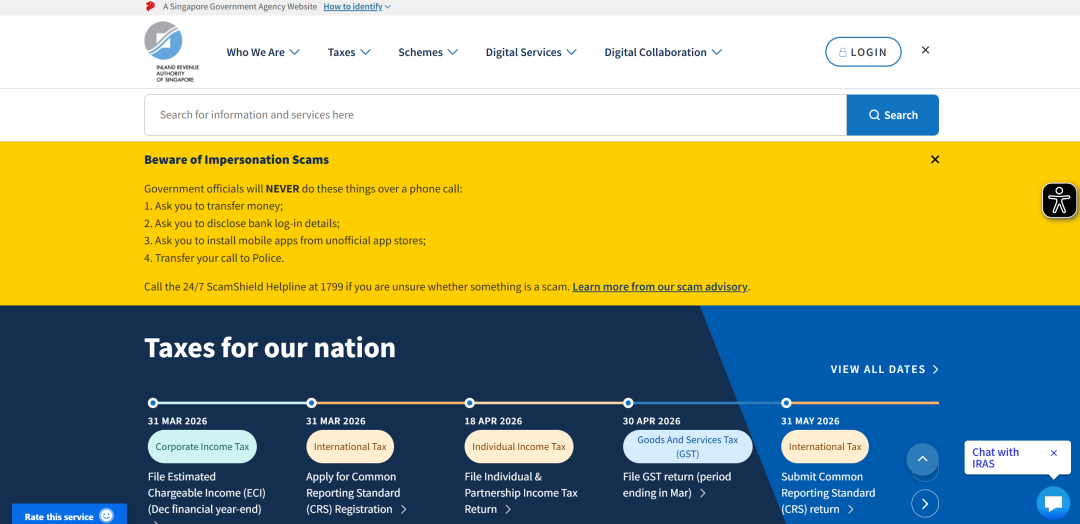Advance the tax dates carousel with the next arrow
The height and width of the screenshot is (524, 1080).
(925, 503)
